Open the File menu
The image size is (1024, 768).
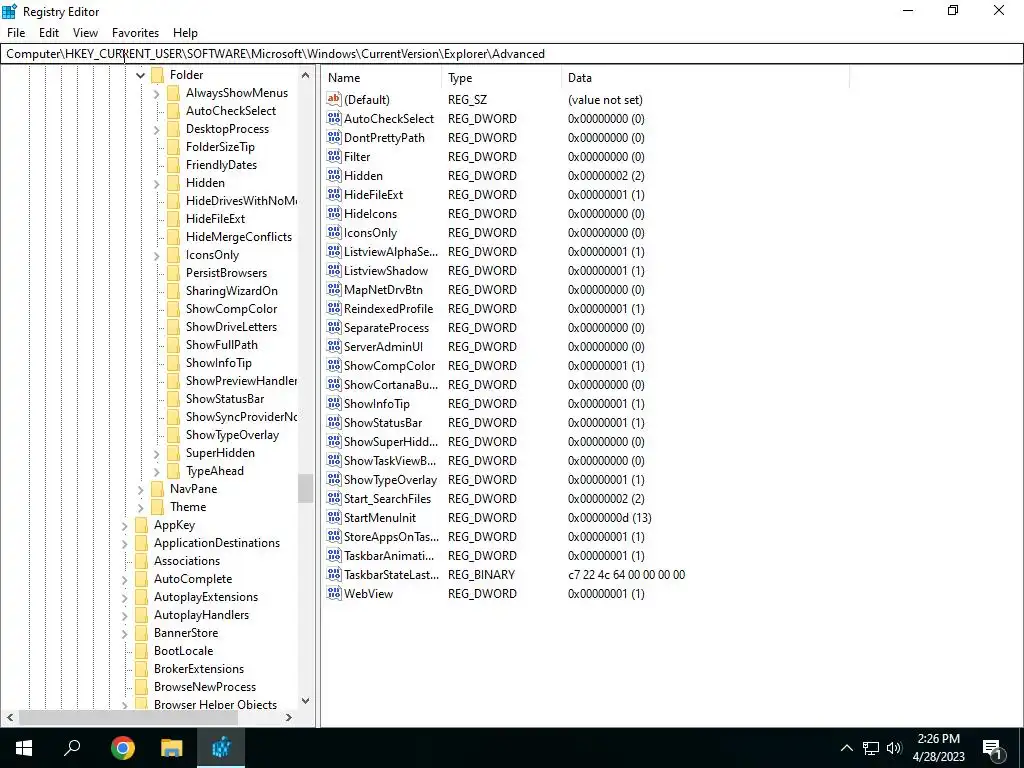coord(16,33)
